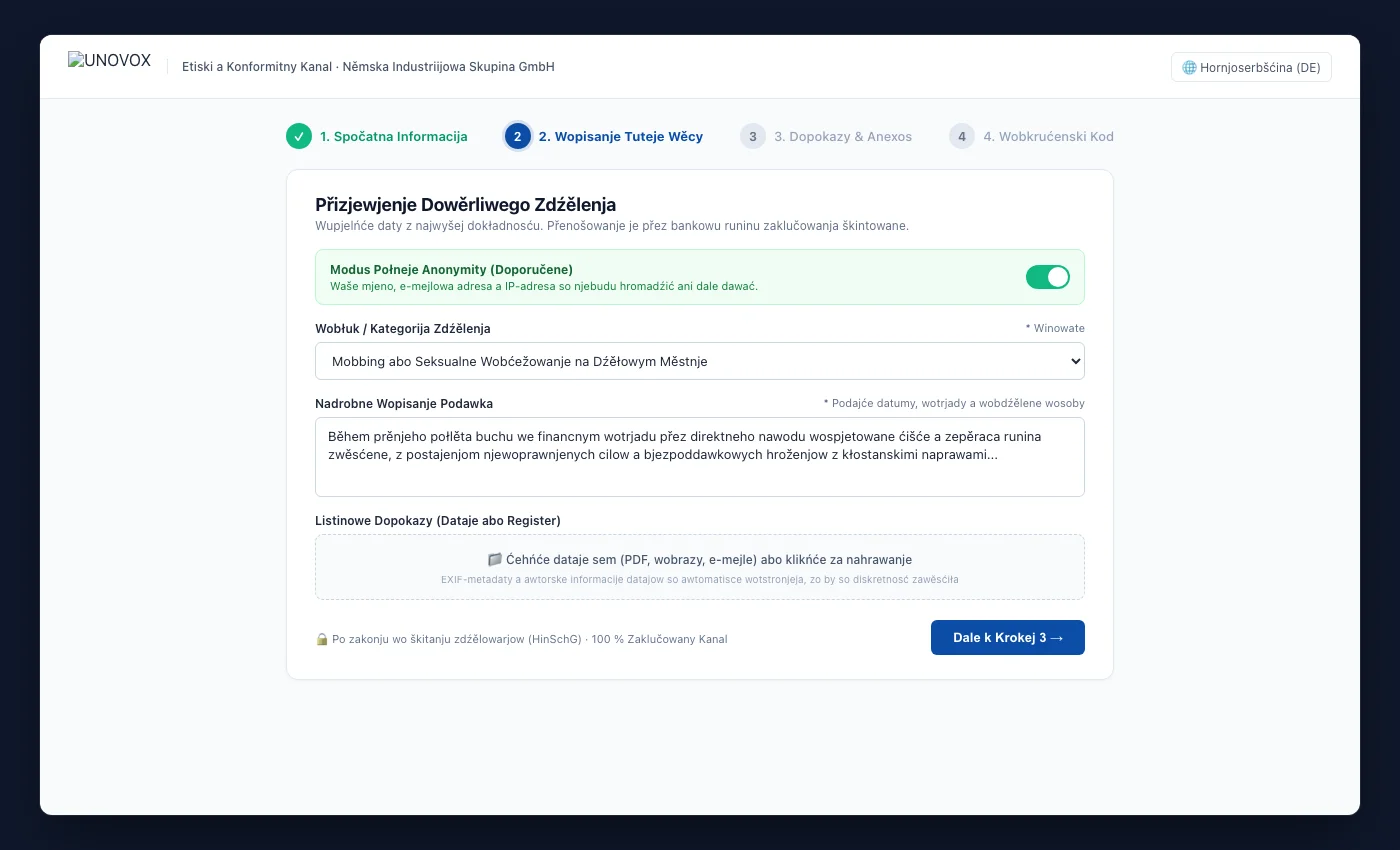Click the Listinowe Dopokazy (Dataje abo Register) label
The height and width of the screenshot is (850, 1400).
point(438,520)
